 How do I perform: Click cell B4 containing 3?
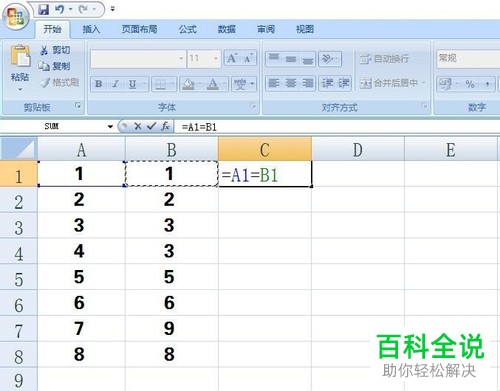click(x=171, y=251)
